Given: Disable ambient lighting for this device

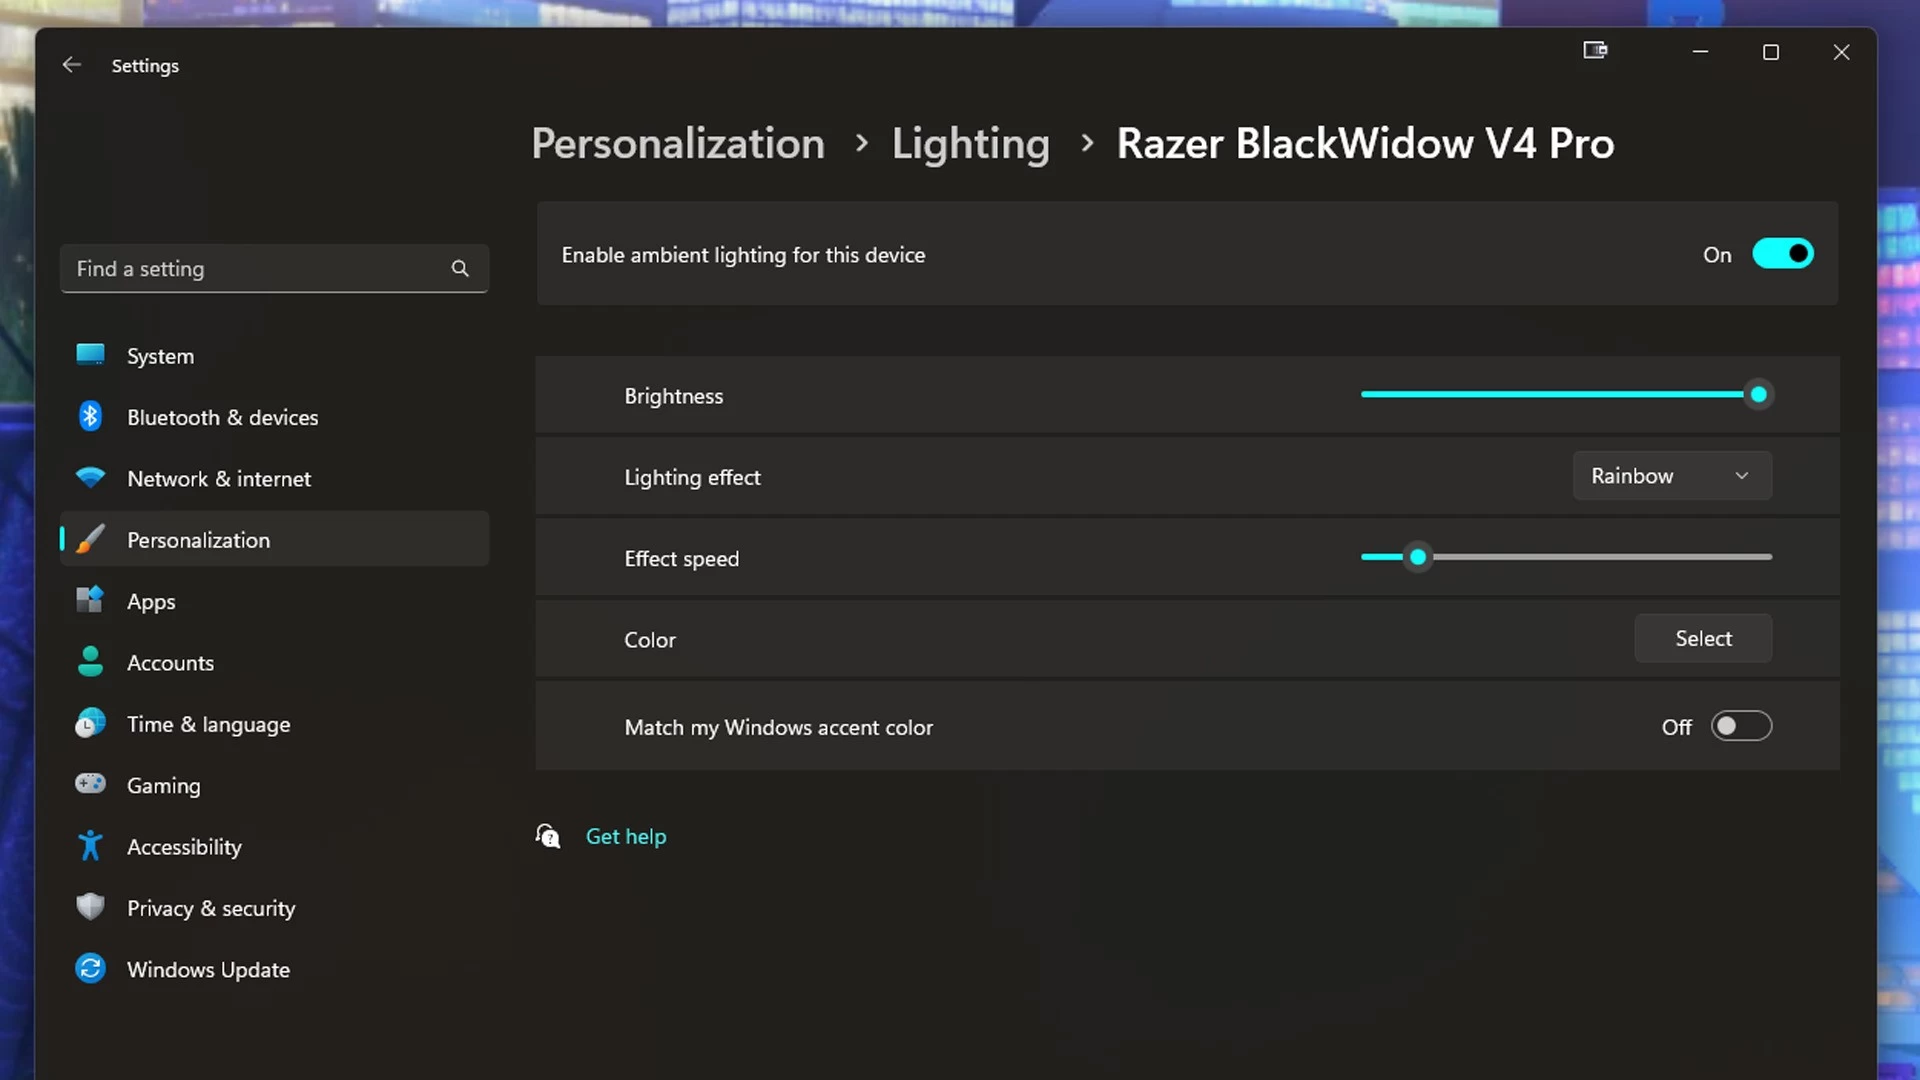Looking at the screenshot, I should click(1782, 254).
